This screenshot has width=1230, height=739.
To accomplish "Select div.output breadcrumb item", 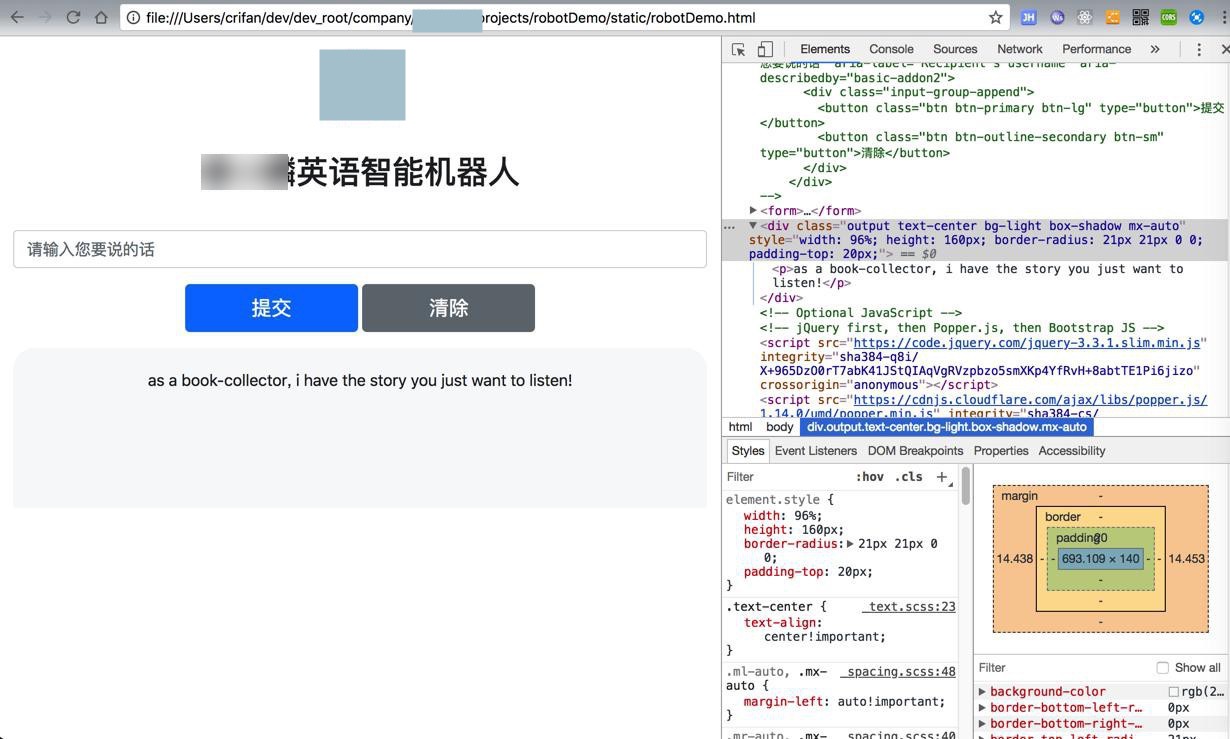I will click(x=946, y=427).
